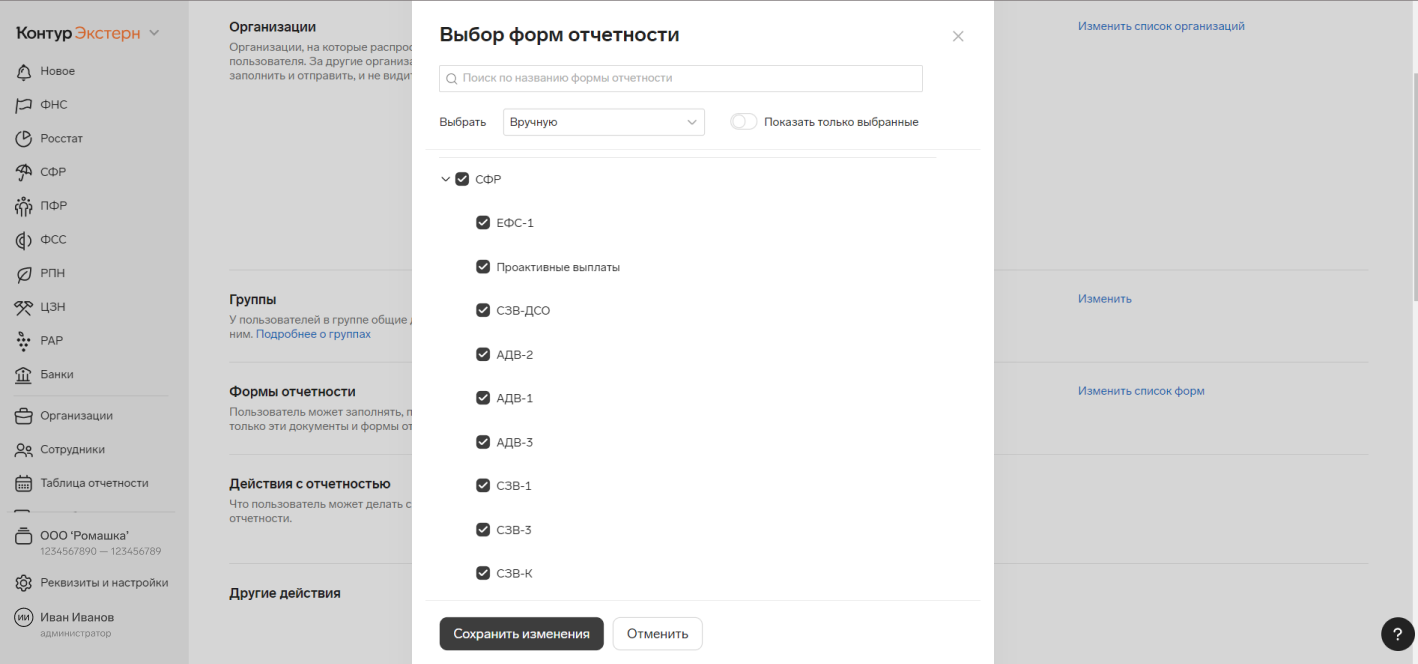Screen dimensions: 1418x664
Task: Uncheck the Проактивные выплаты checkbox
Action: pos(483,267)
